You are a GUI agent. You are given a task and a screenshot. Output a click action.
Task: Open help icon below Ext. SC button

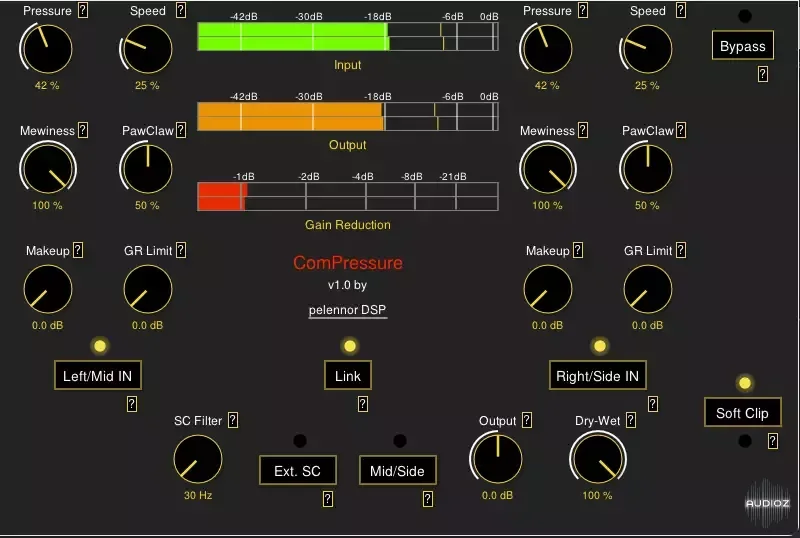click(328, 499)
